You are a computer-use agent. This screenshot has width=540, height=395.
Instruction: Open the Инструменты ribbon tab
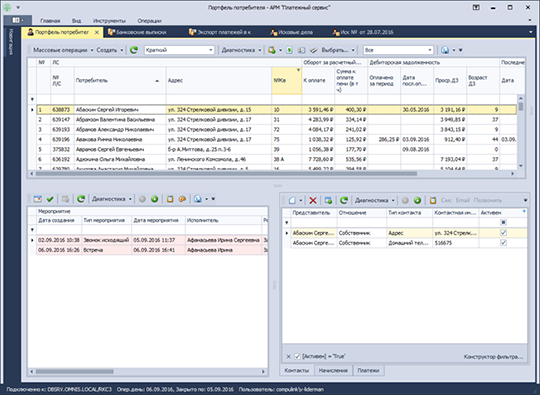pos(109,21)
